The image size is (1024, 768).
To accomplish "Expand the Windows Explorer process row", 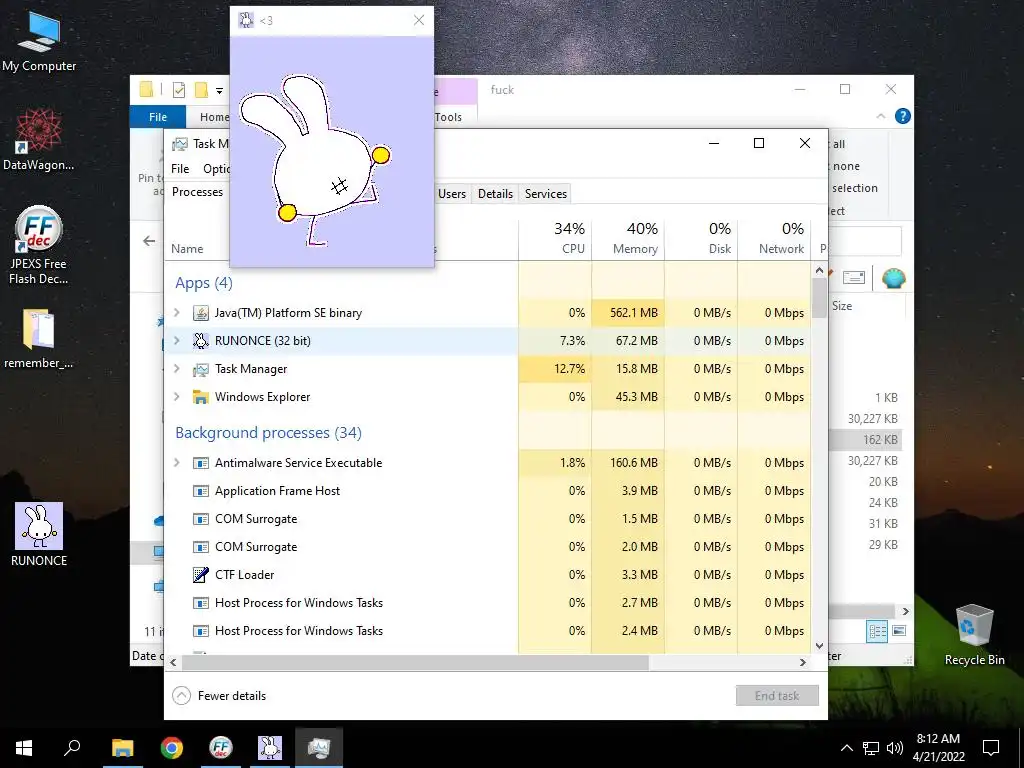I will coord(176,397).
